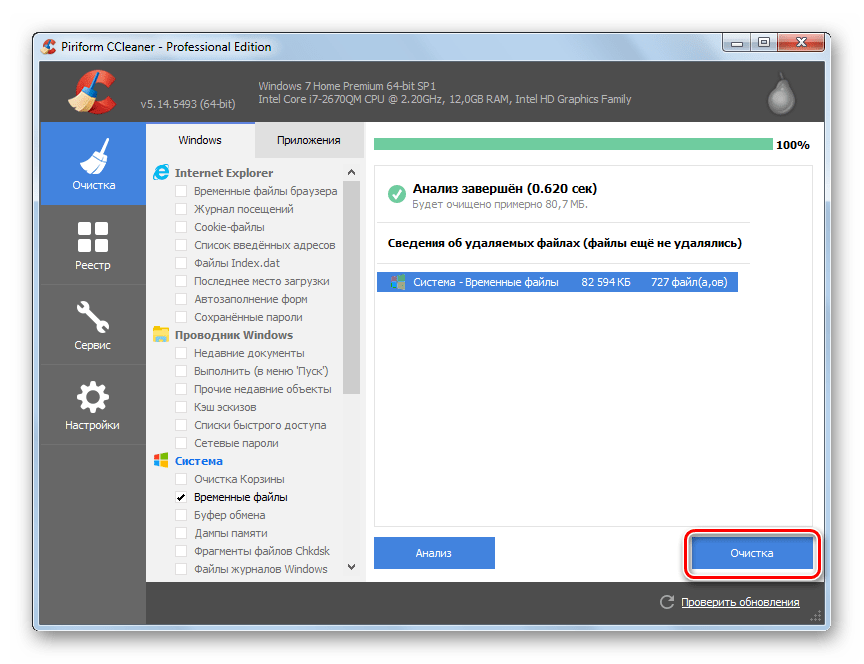The image size is (864, 664).
Task: Click the Internet Explorer section icon
Action: coord(161,173)
